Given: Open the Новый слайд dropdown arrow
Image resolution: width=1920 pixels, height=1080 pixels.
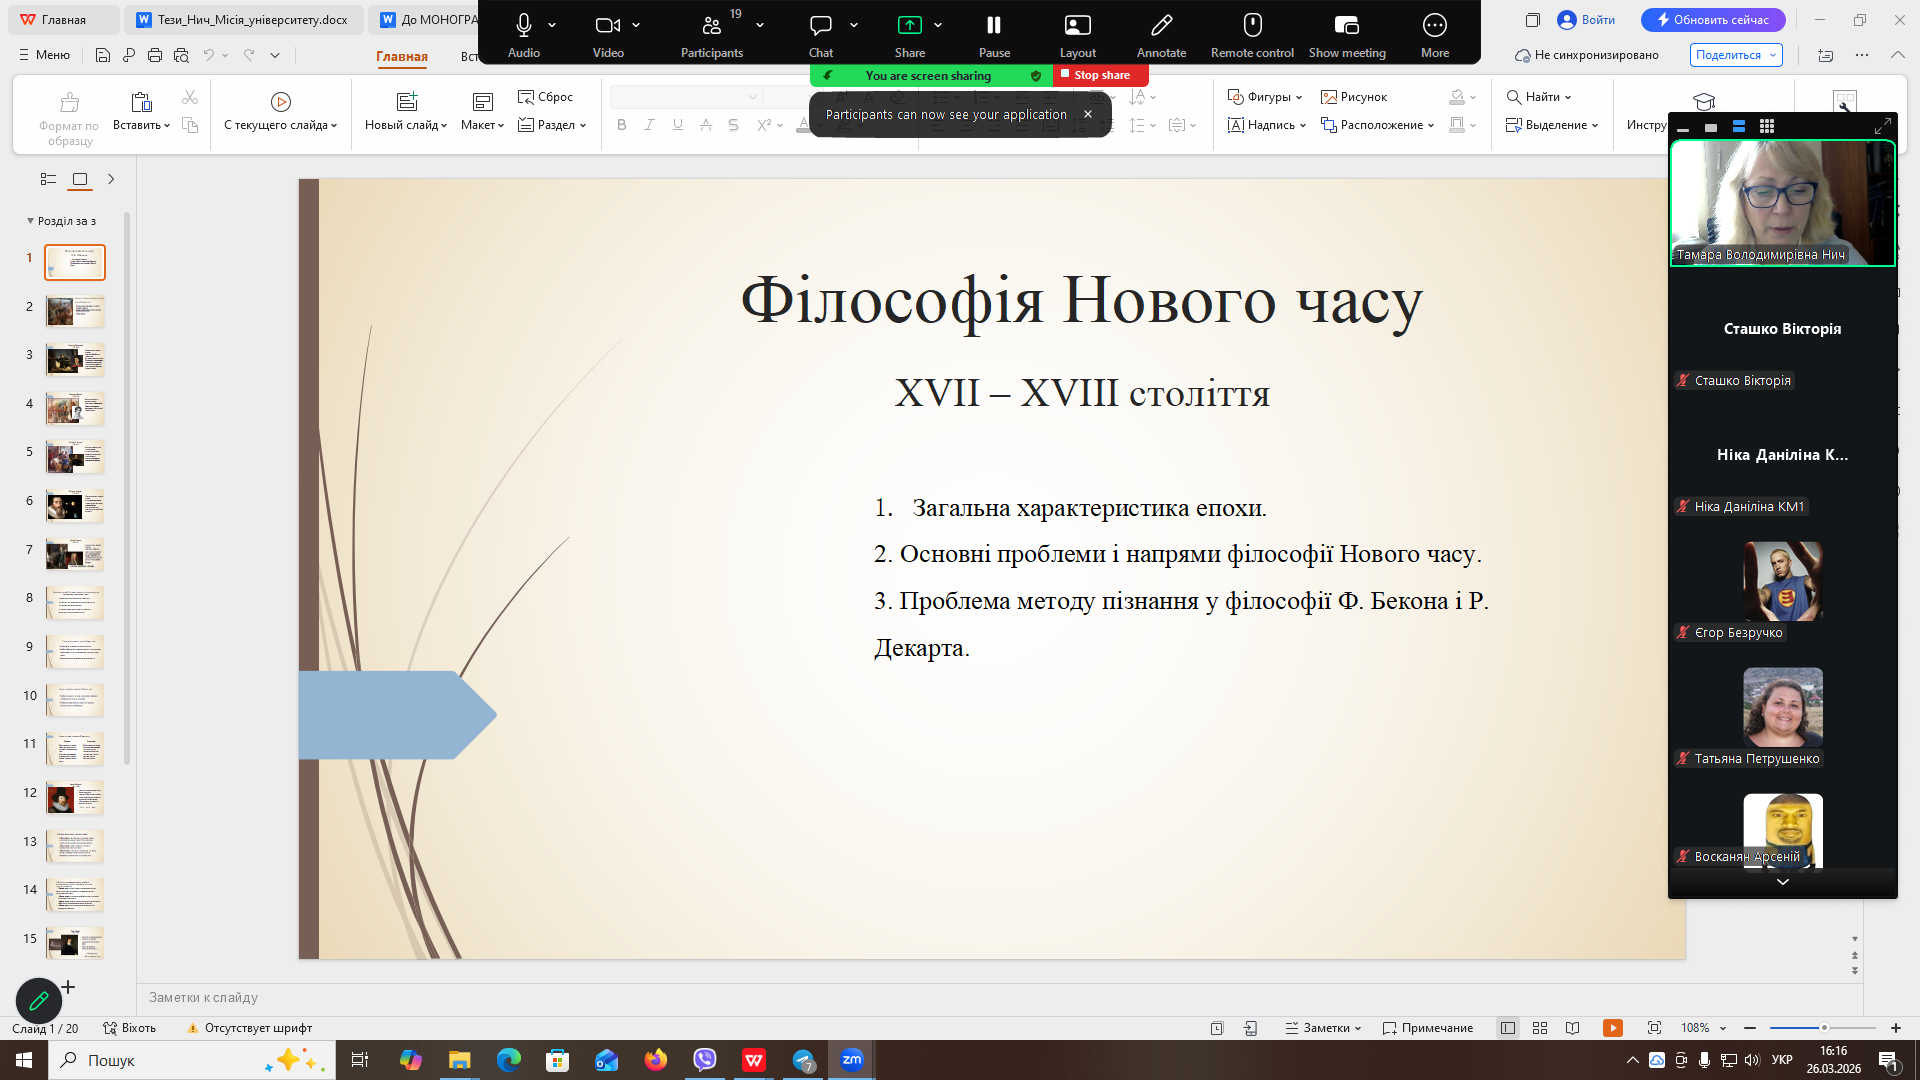Looking at the screenshot, I should 444,126.
